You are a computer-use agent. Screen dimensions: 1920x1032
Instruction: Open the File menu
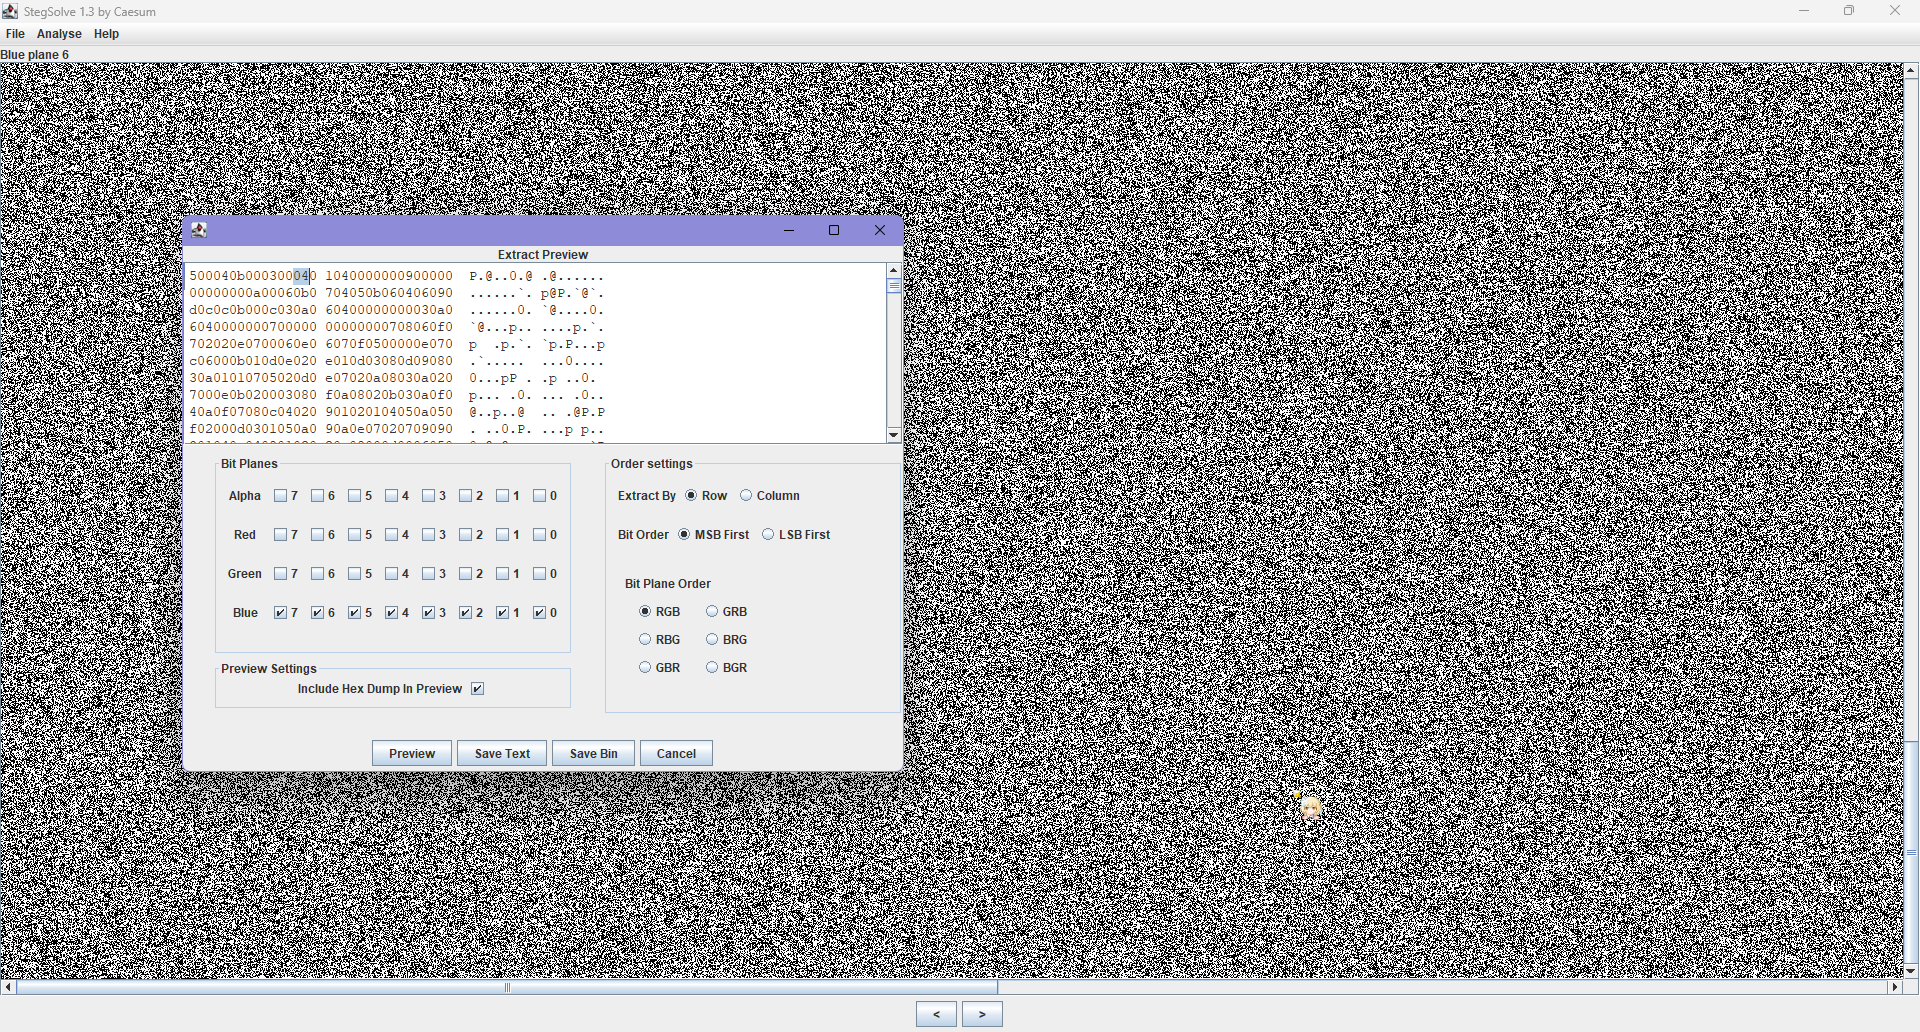tap(15, 34)
